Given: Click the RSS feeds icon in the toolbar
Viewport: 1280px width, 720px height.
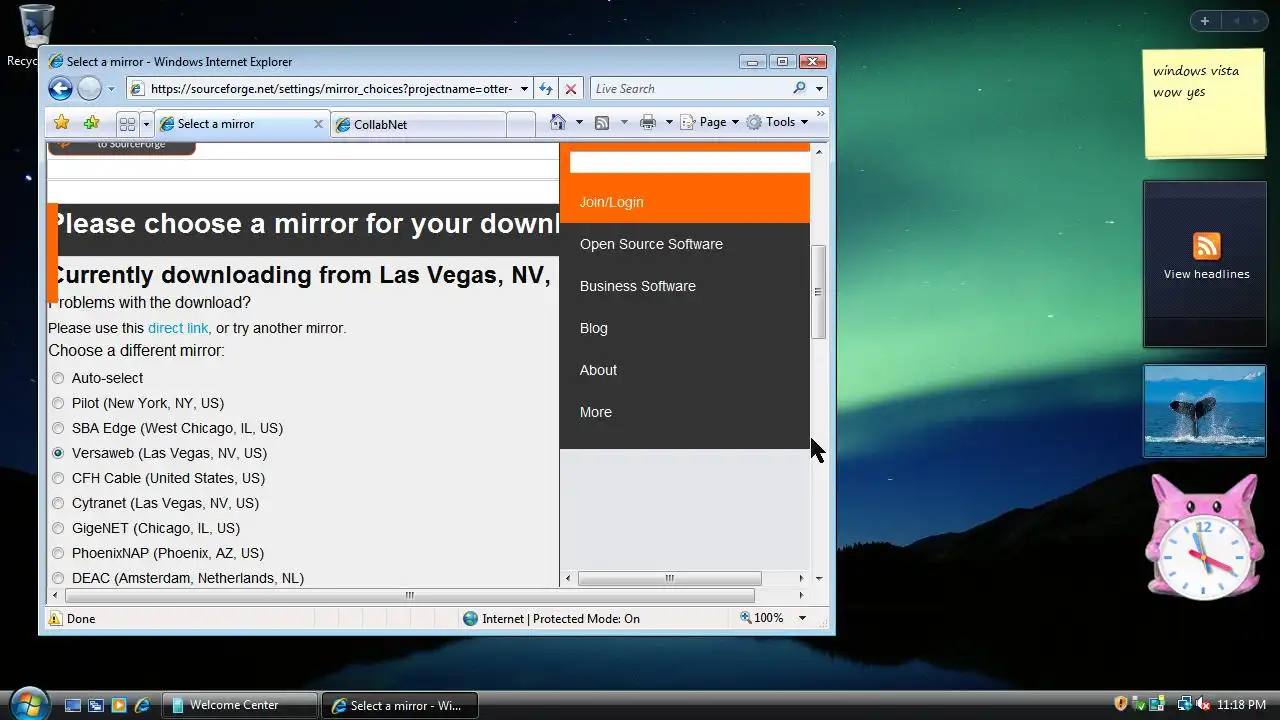Looking at the screenshot, I should tap(602, 122).
